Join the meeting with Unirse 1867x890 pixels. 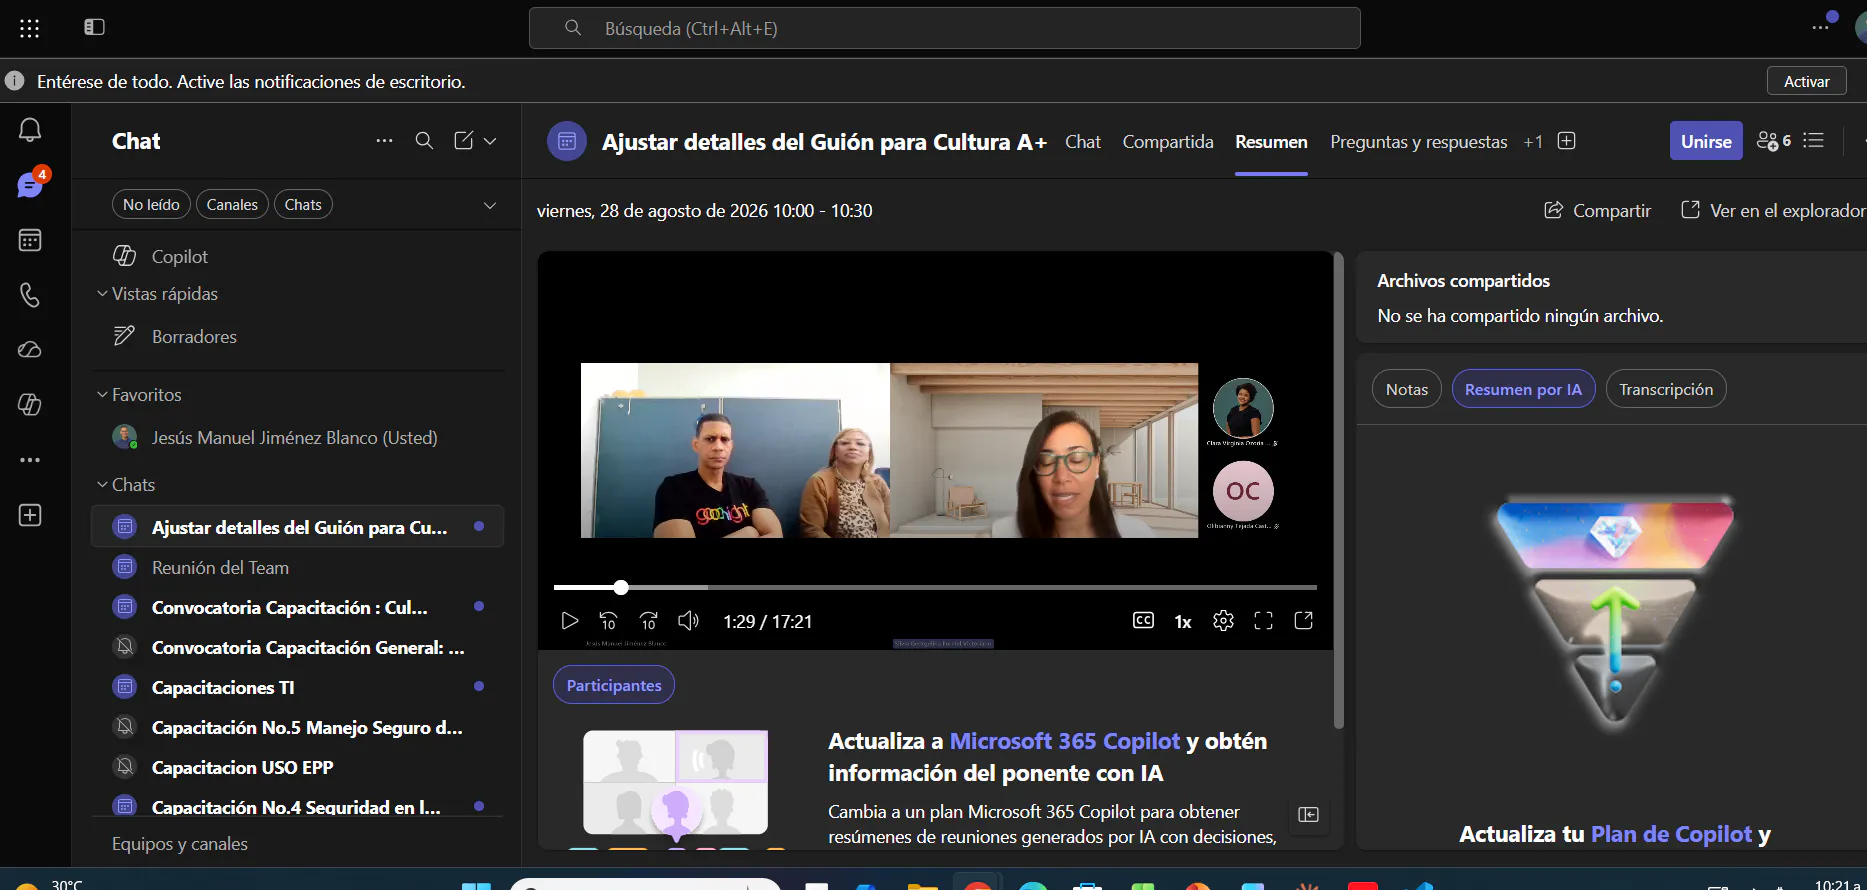point(1706,141)
